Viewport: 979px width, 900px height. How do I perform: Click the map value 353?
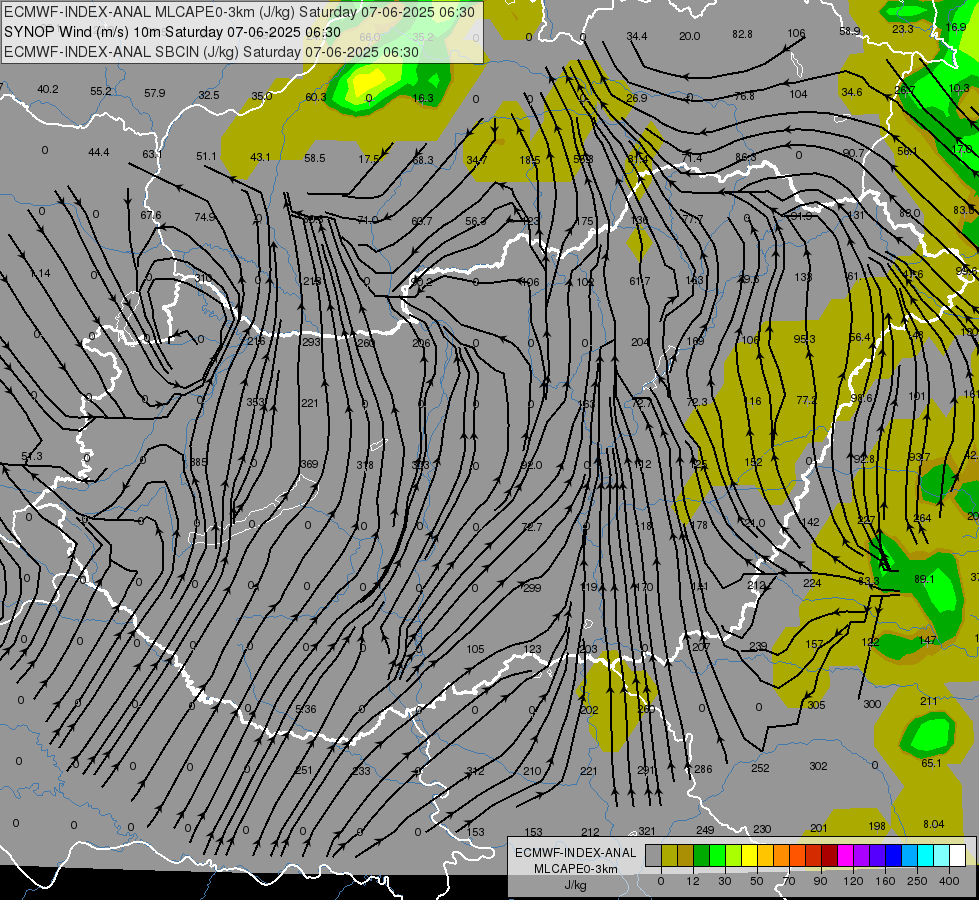tap(255, 402)
